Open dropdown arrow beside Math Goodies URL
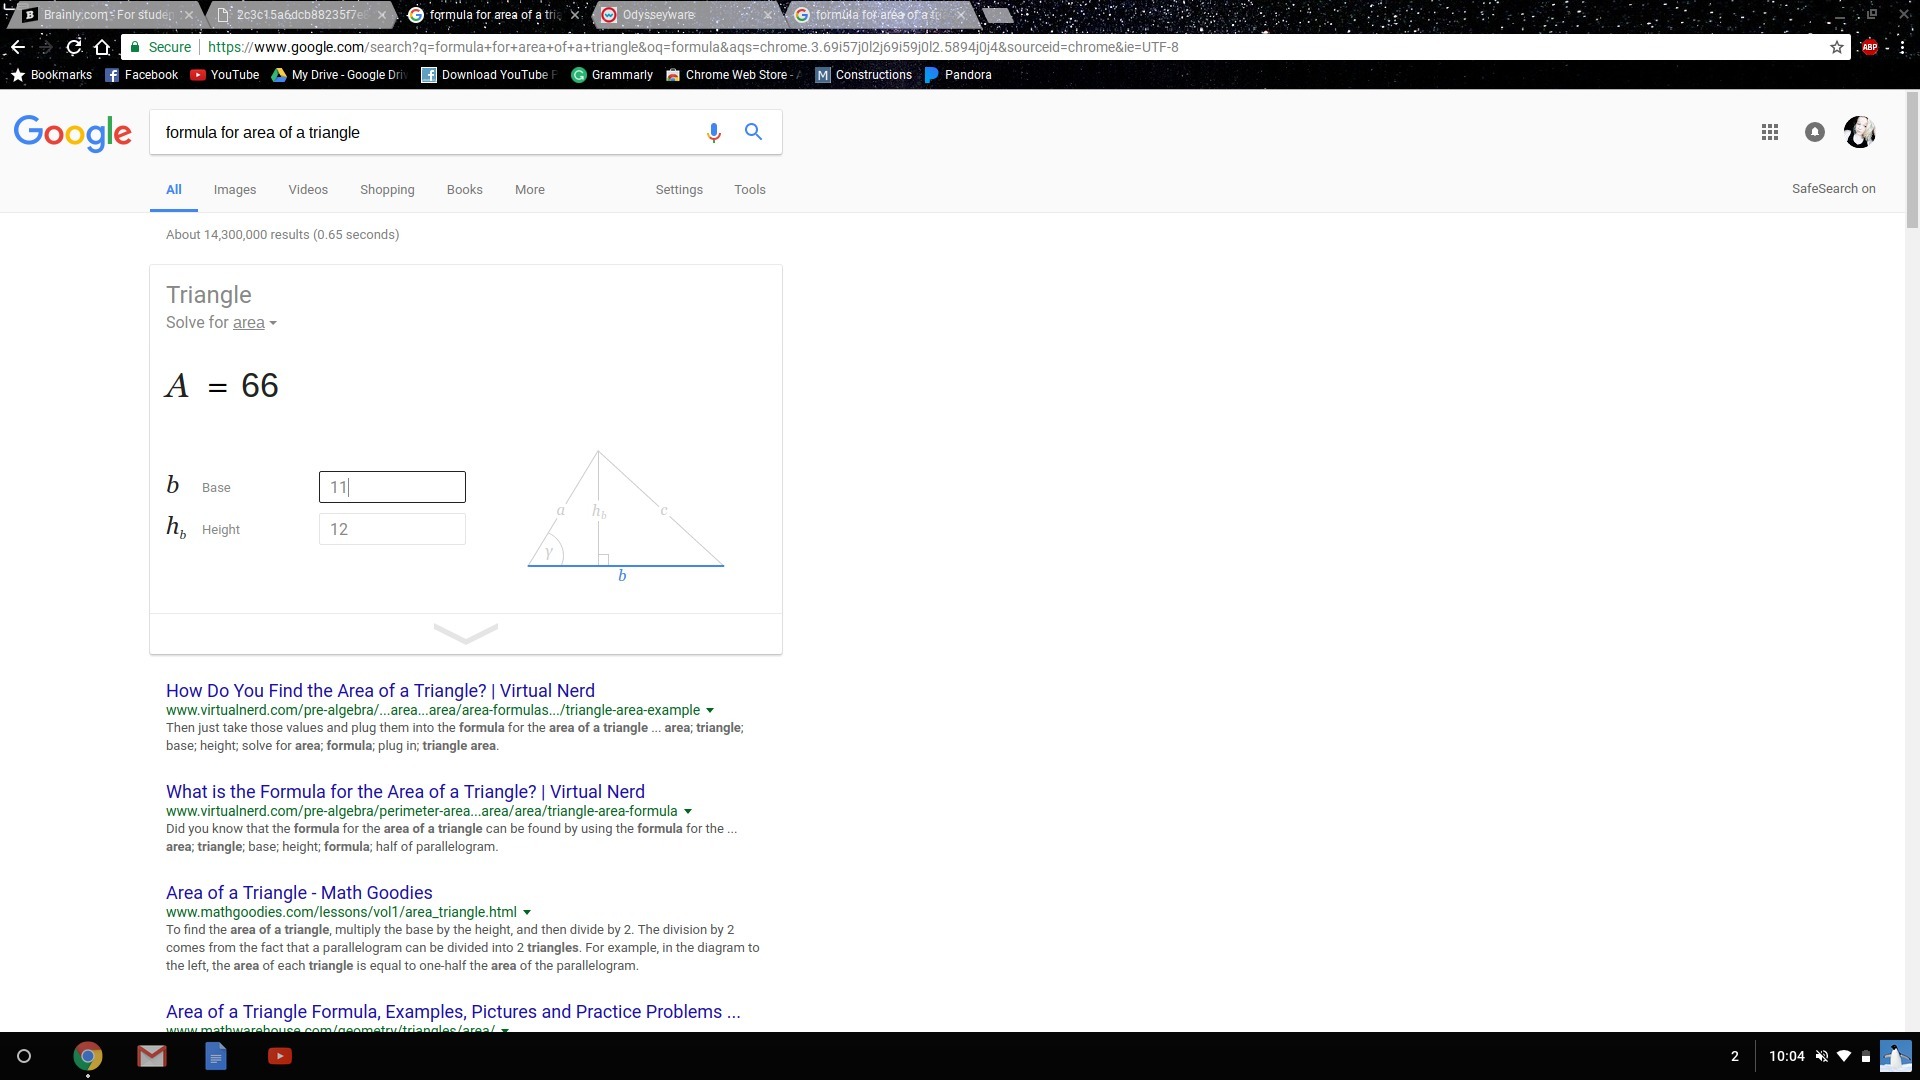This screenshot has width=1920, height=1080. [527, 912]
